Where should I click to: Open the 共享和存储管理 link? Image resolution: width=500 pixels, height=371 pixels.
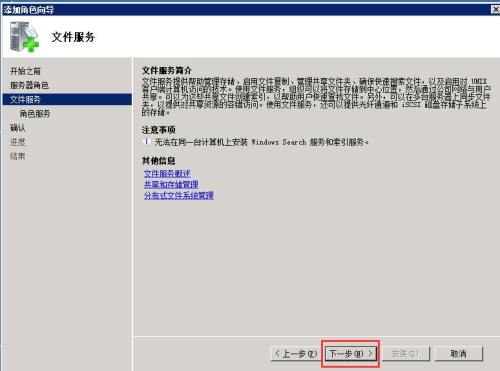[x=171, y=184]
